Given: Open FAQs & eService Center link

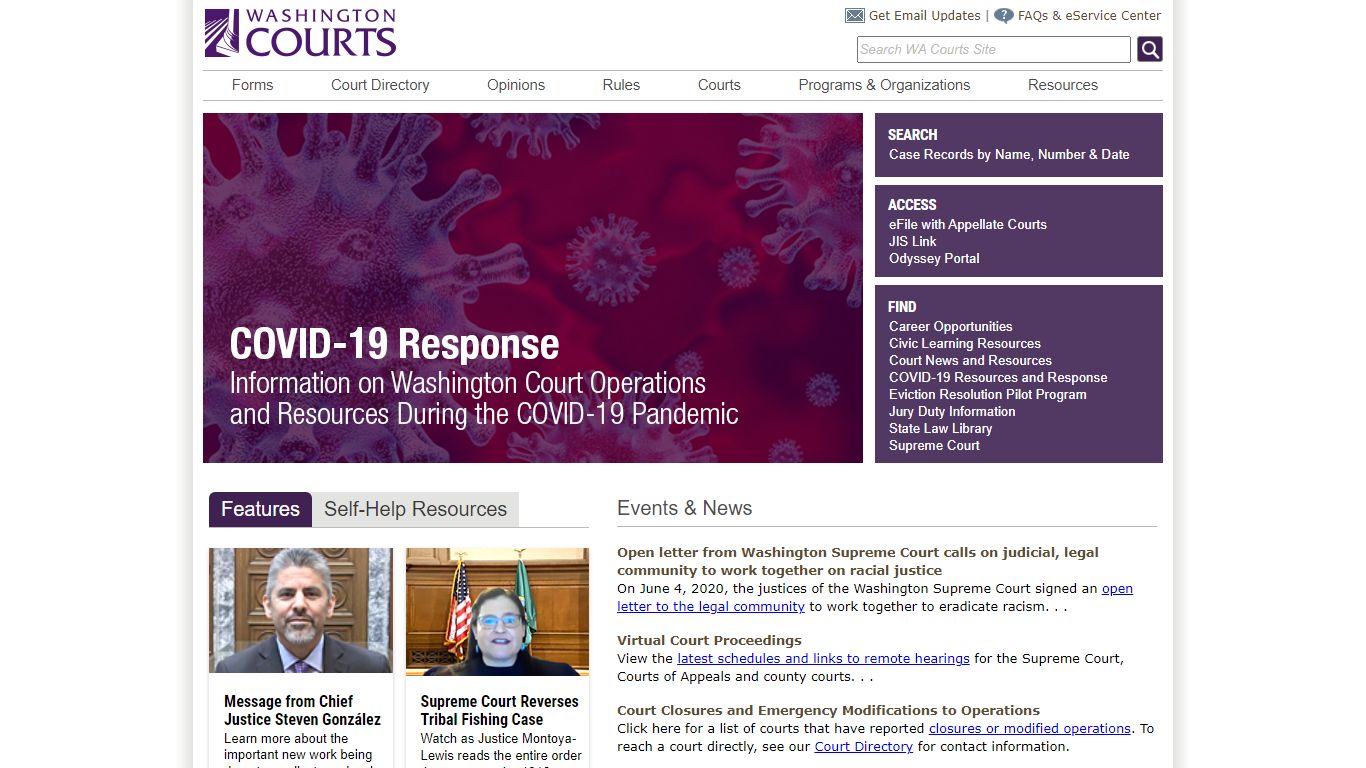Looking at the screenshot, I should click(1090, 16).
